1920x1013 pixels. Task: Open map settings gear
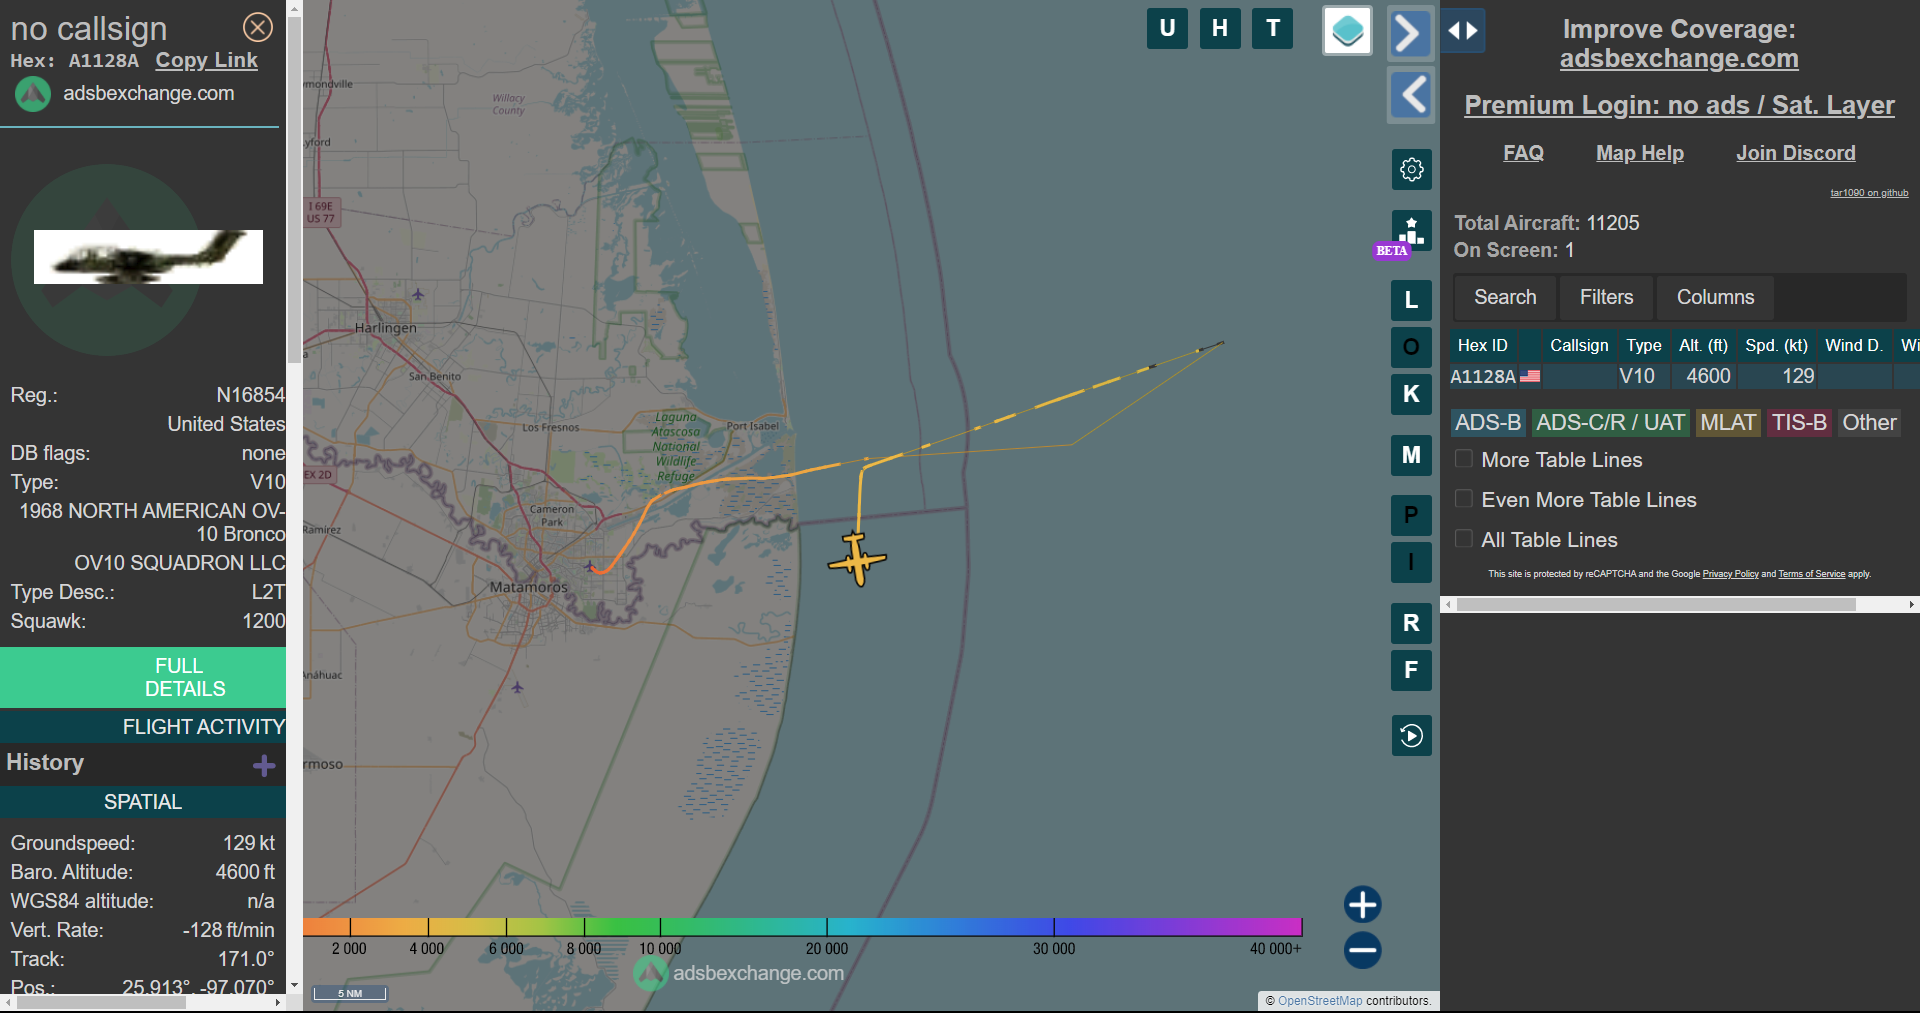point(1412,169)
